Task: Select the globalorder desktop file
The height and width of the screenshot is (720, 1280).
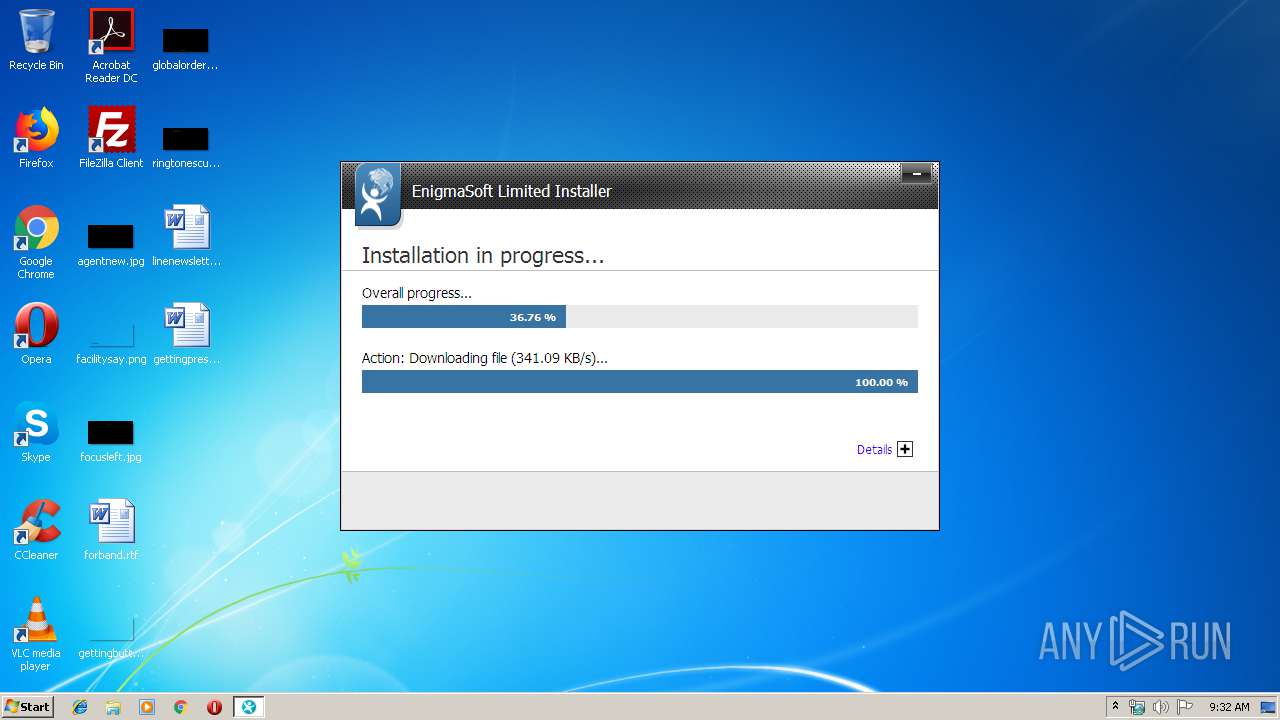Action: (x=186, y=48)
